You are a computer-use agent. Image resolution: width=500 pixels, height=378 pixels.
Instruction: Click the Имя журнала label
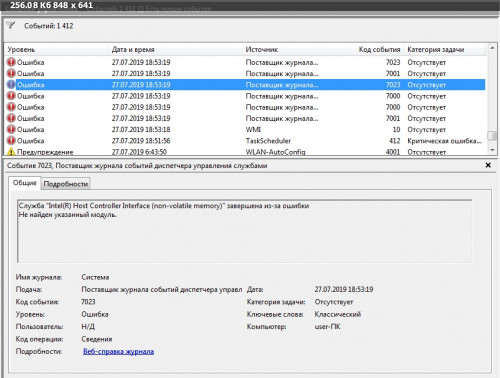[39, 277]
